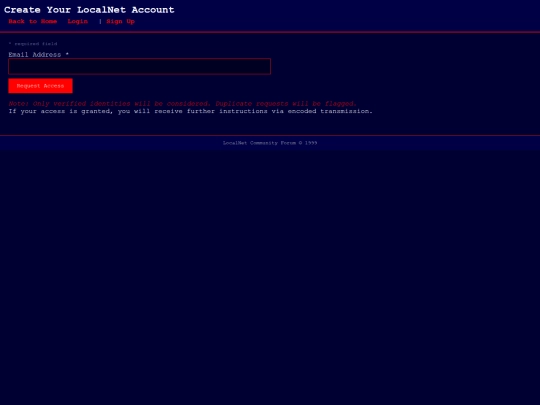Click the 'If your access is granted' sentence

(190, 111)
